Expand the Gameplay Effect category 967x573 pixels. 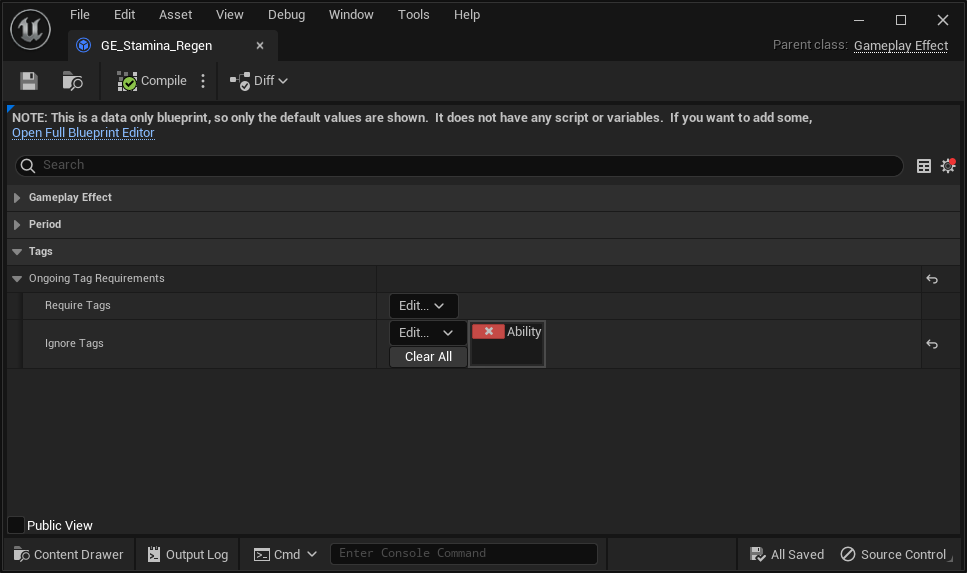[17, 198]
